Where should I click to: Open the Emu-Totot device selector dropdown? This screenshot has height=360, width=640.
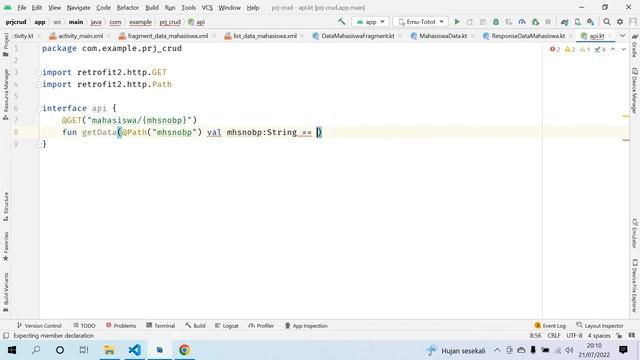pyautogui.click(x=420, y=22)
